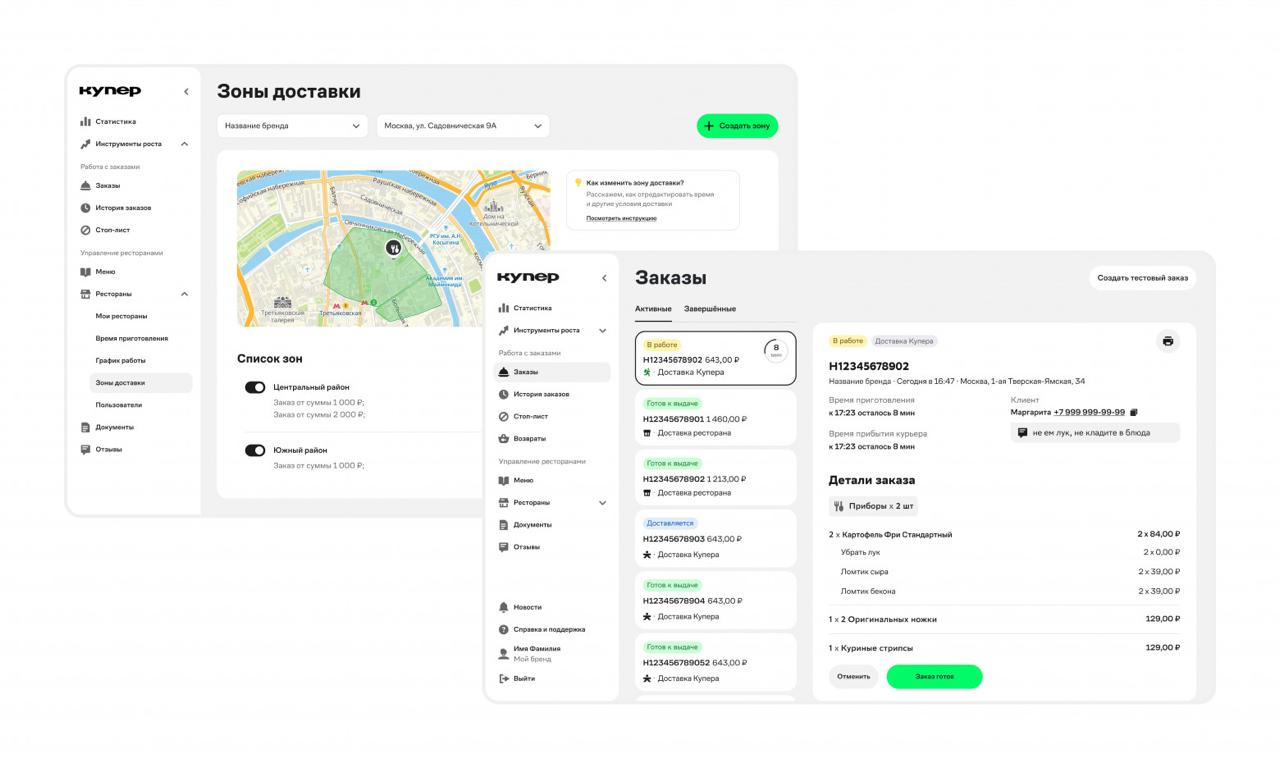
Task: Disable the Центральный район zone toggle
Action: coord(255,387)
